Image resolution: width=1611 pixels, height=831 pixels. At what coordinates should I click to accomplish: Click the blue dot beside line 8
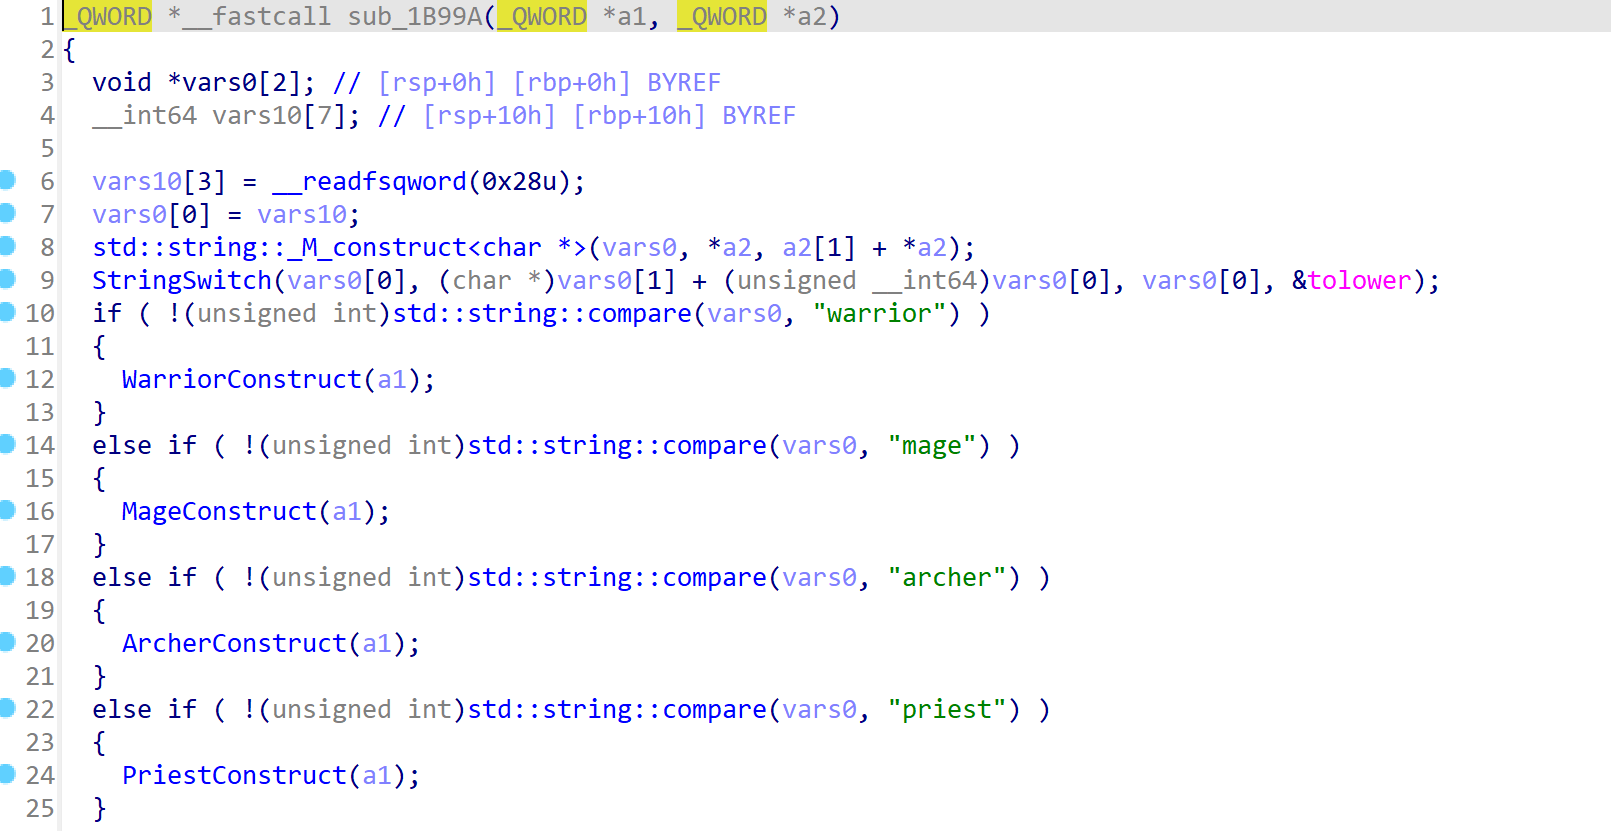7,246
